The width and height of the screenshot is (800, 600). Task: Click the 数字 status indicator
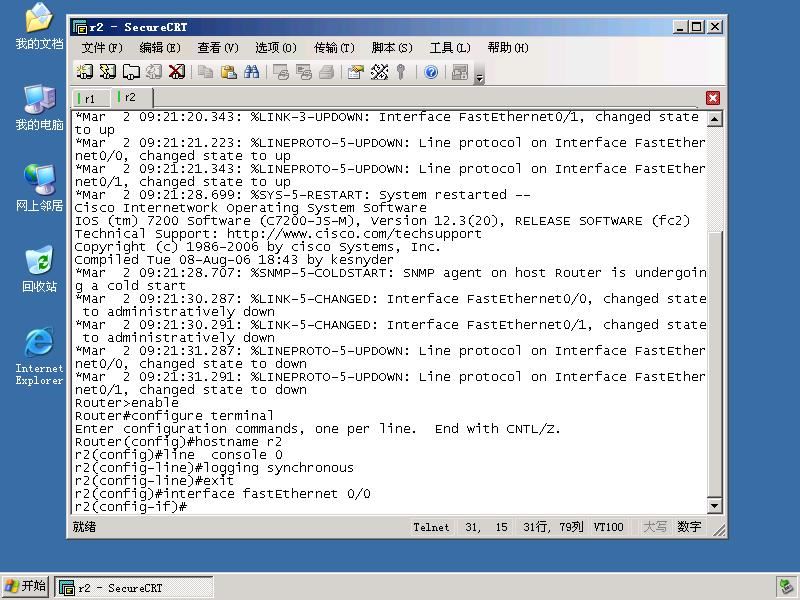click(x=689, y=527)
